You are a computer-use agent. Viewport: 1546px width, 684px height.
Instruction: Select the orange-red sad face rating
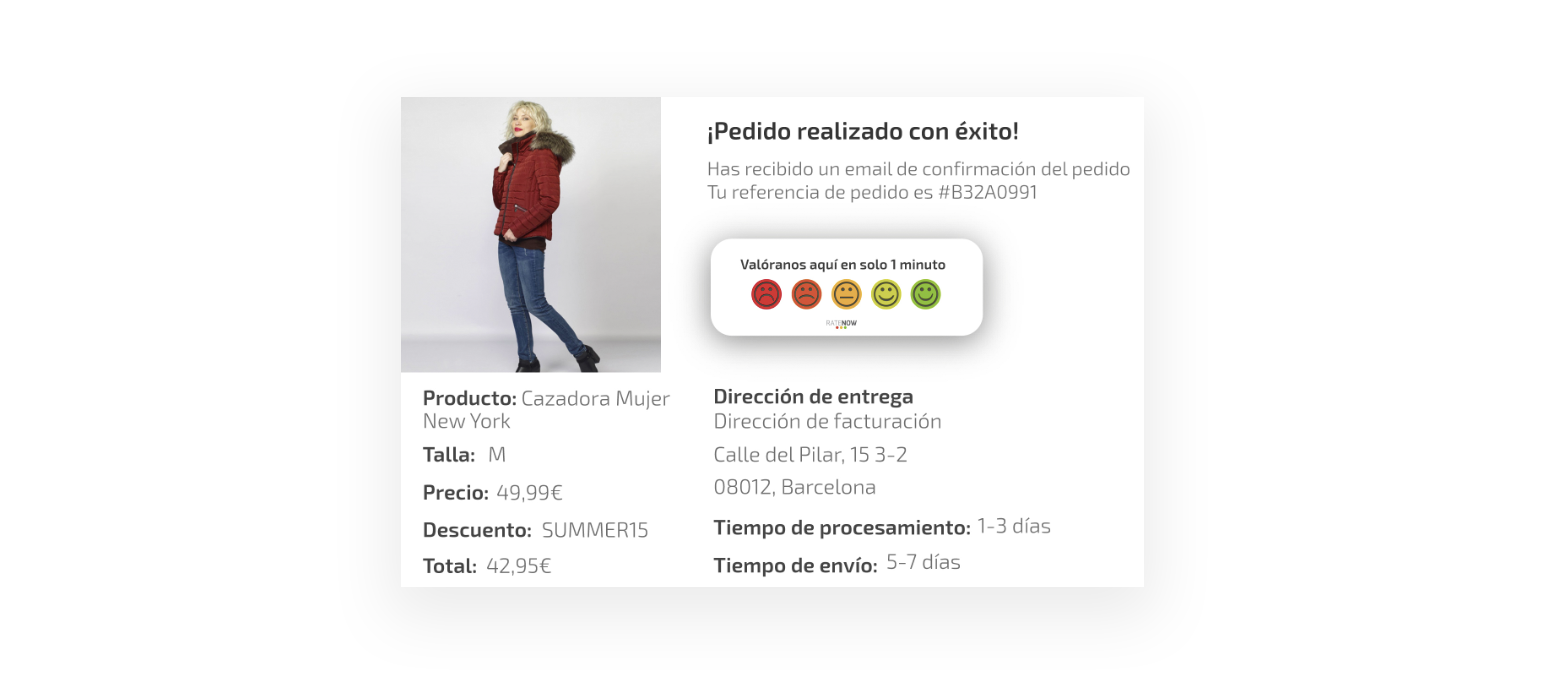(x=806, y=294)
